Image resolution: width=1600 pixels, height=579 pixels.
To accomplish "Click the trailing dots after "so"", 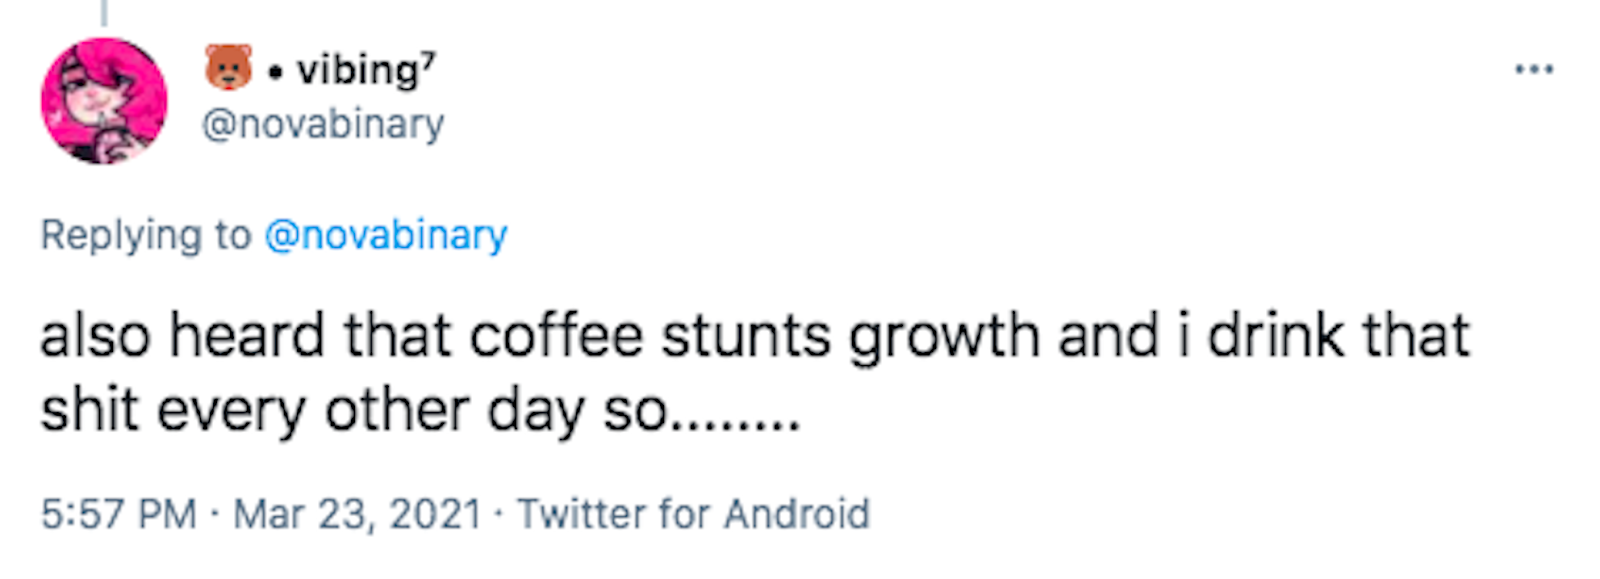I will (735, 420).
